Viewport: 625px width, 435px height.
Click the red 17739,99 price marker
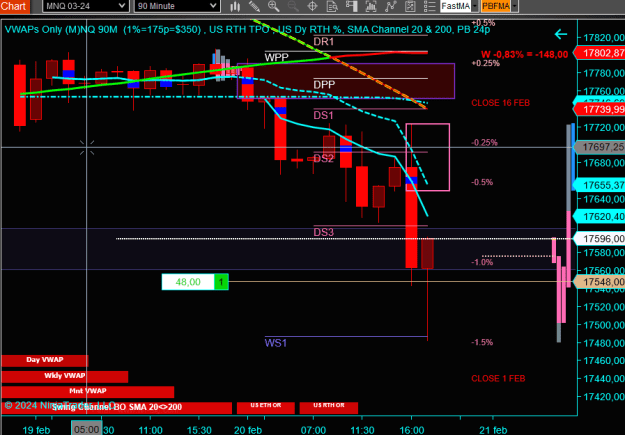click(x=599, y=109)
